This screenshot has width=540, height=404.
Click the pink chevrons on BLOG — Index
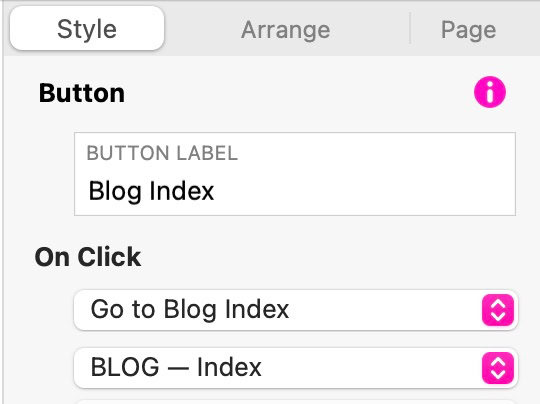coord(498,368)
